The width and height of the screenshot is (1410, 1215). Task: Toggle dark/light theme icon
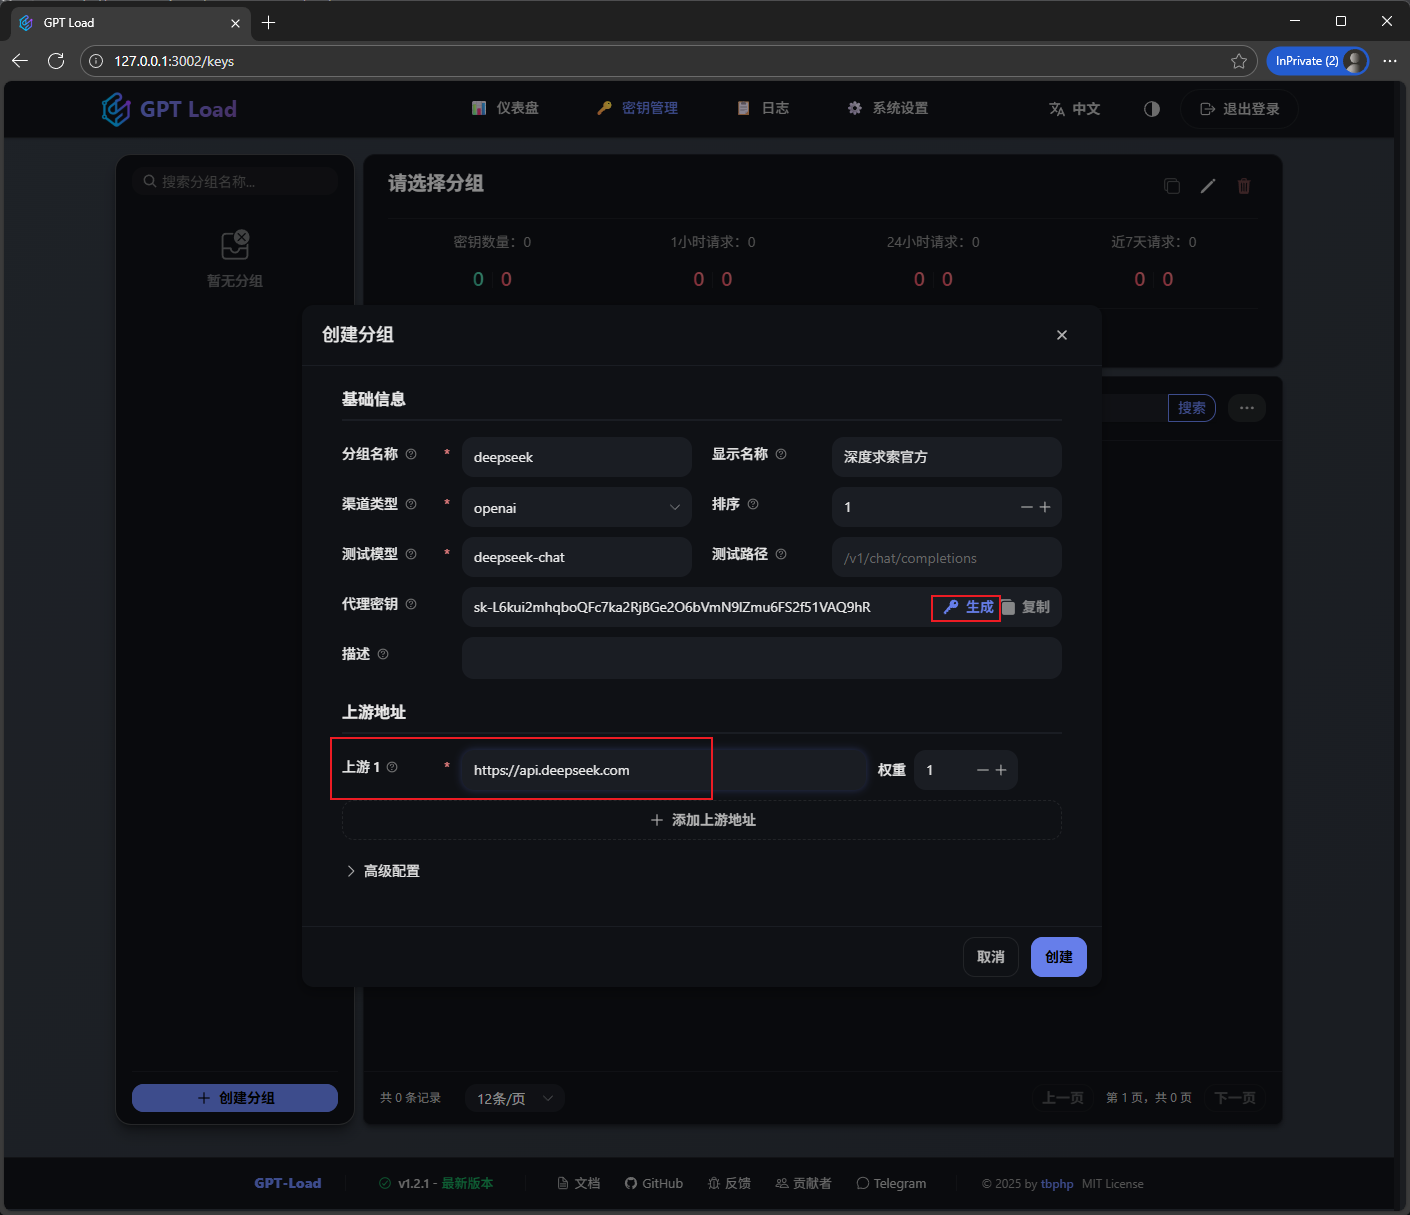point(1151,109)
